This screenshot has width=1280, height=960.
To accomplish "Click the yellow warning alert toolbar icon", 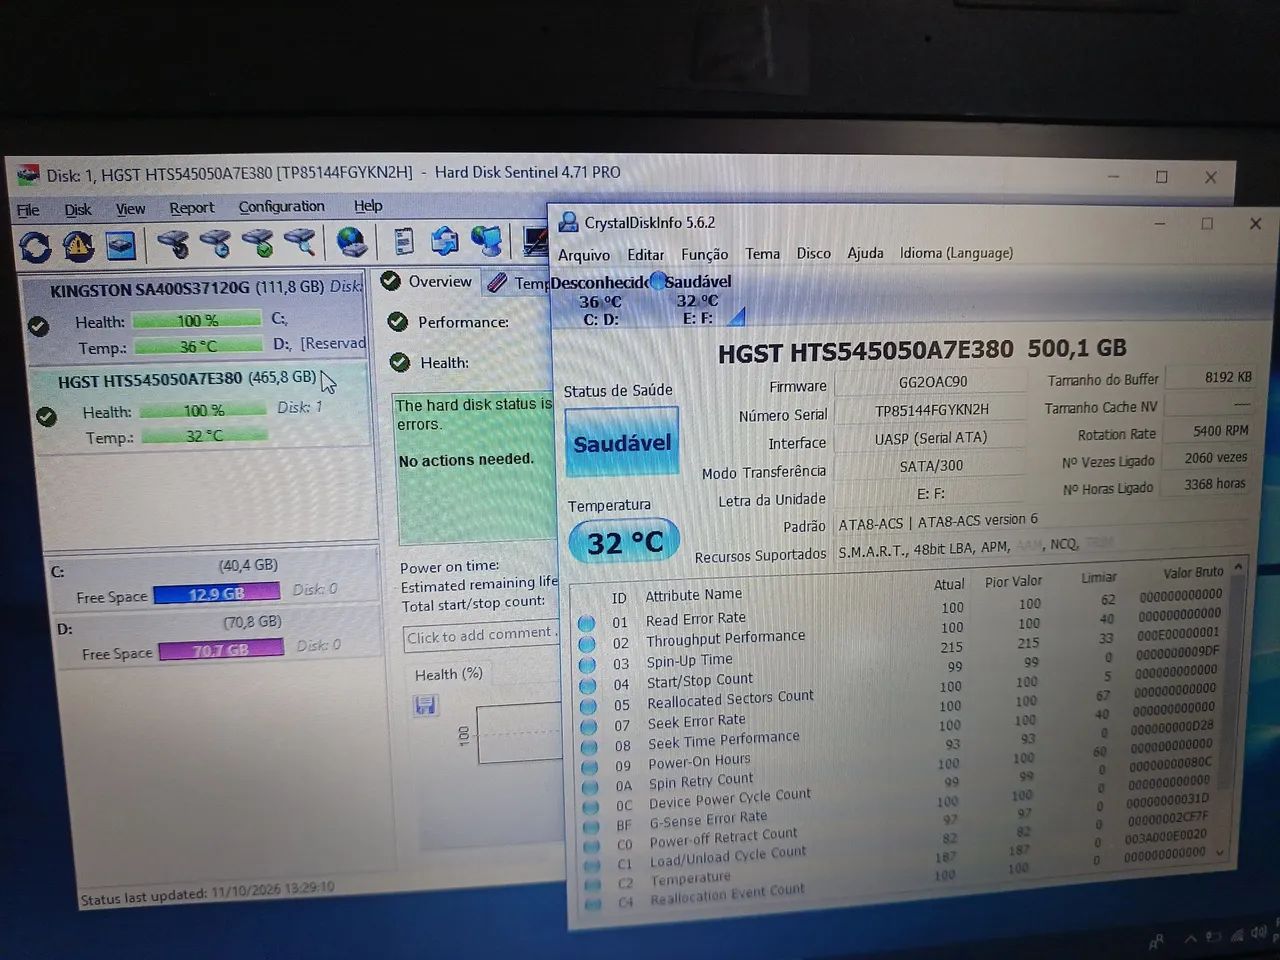I will (x=78, y=245).
